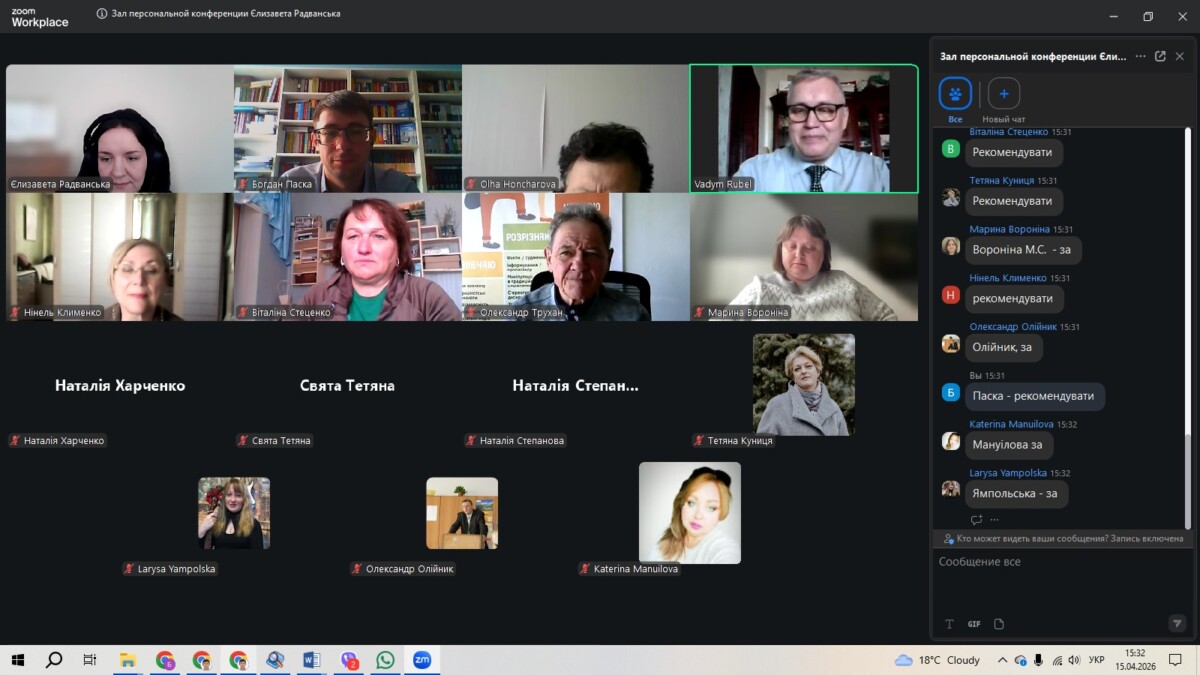Open Microsoft Word from the taskbar
This screenshot has height=675, width=1200.
coord(311,660)
